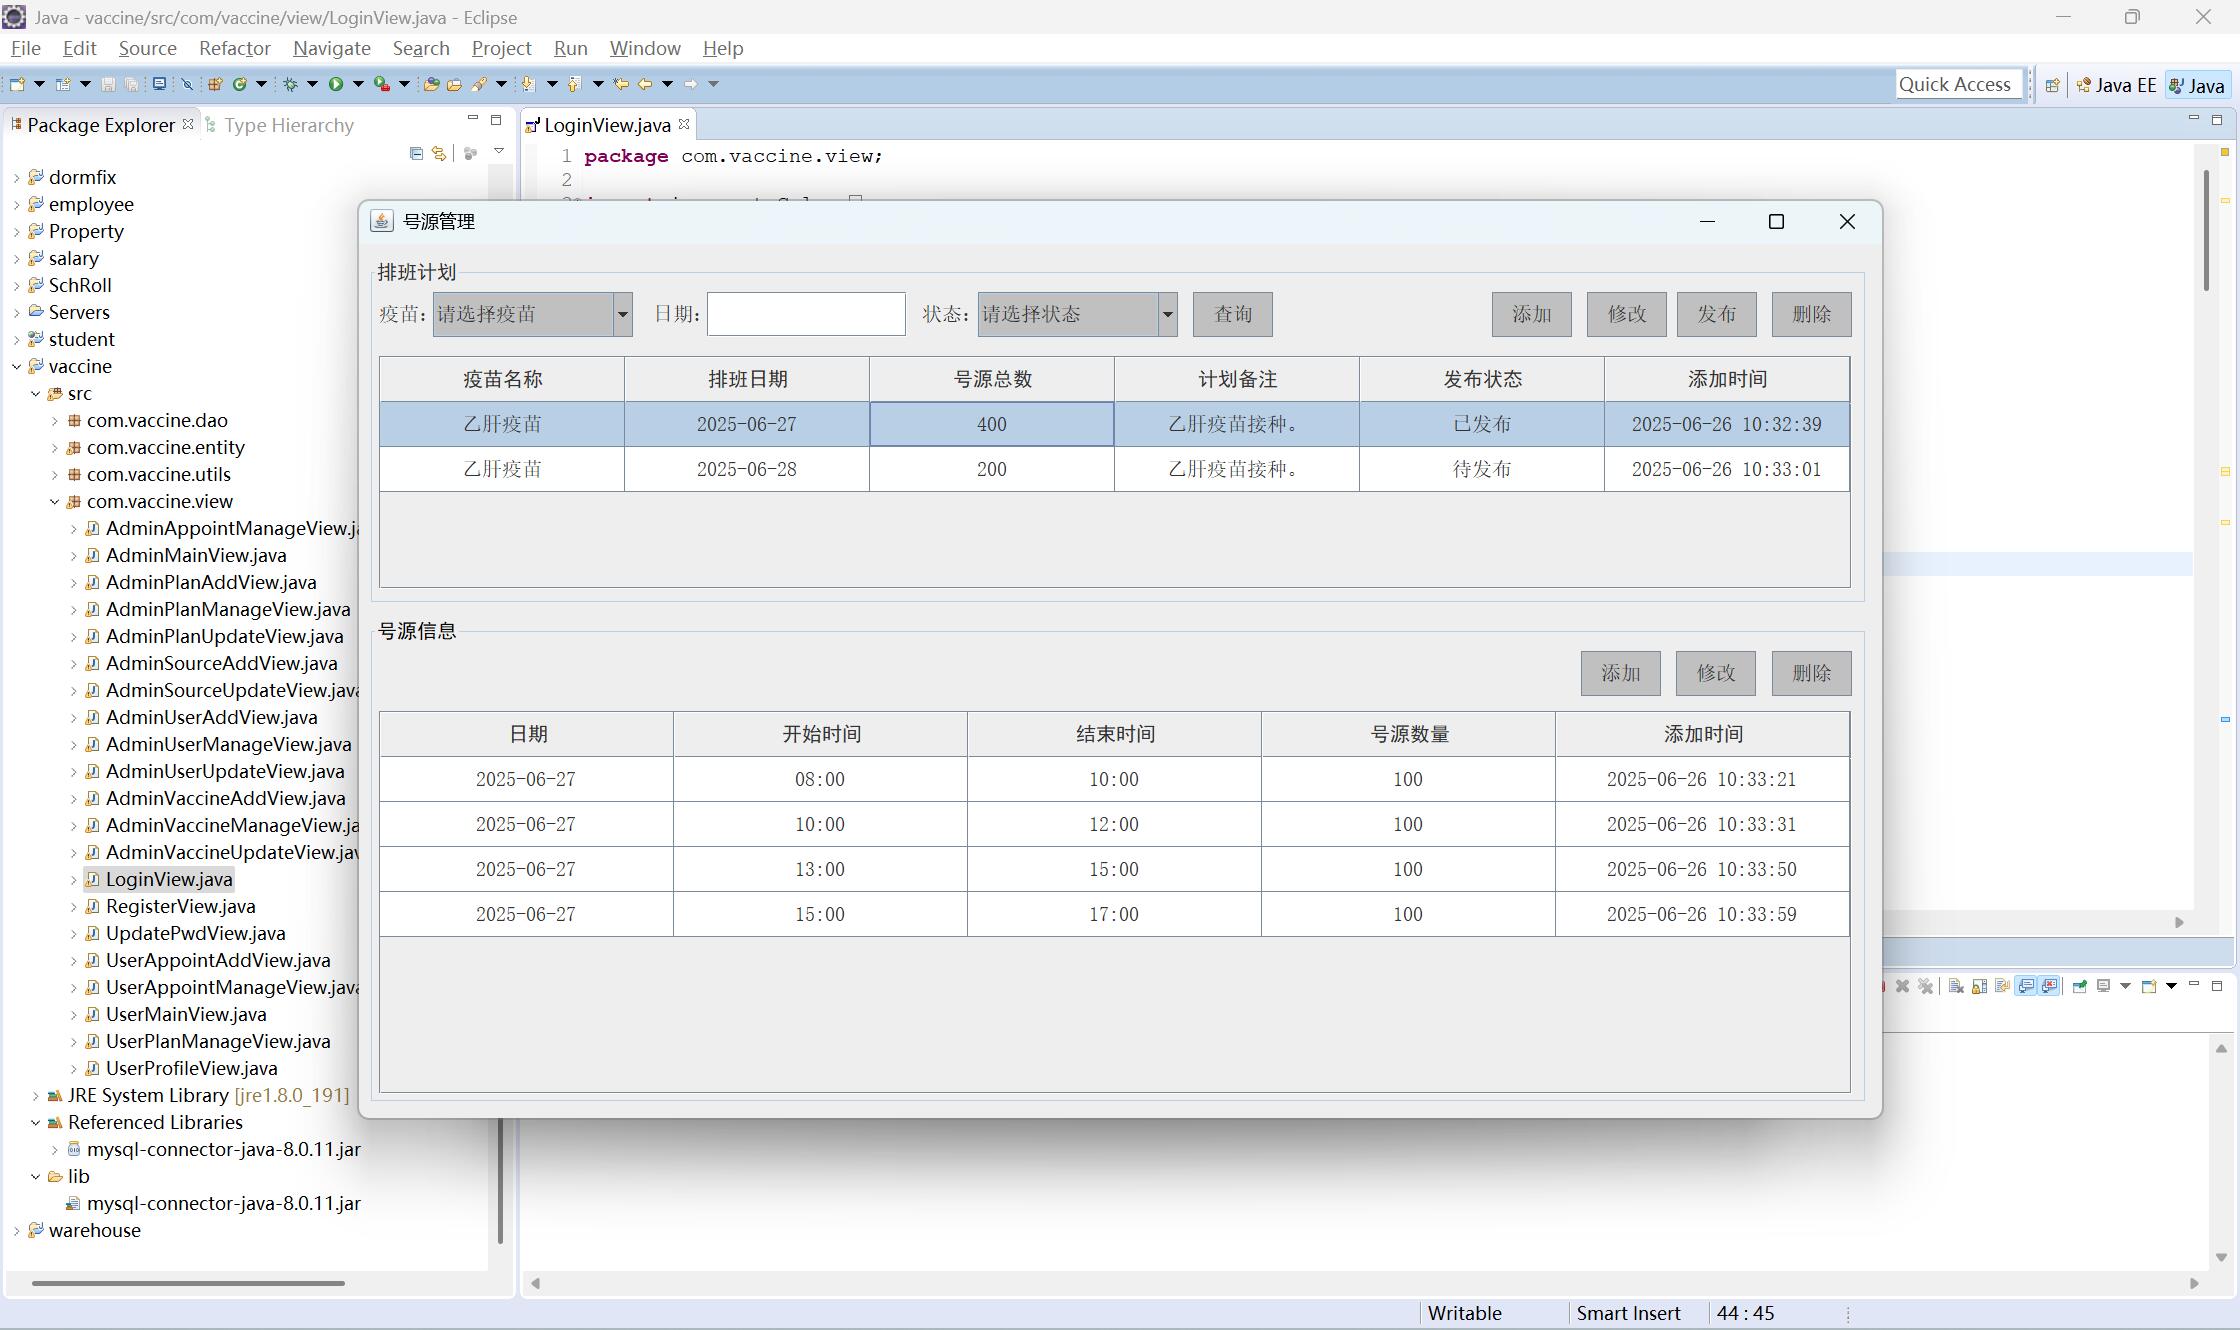The height and width of the screenshot is (1330, 2240).
Task: Switch to the Java EE perspective
Action: coord(2115,85)
